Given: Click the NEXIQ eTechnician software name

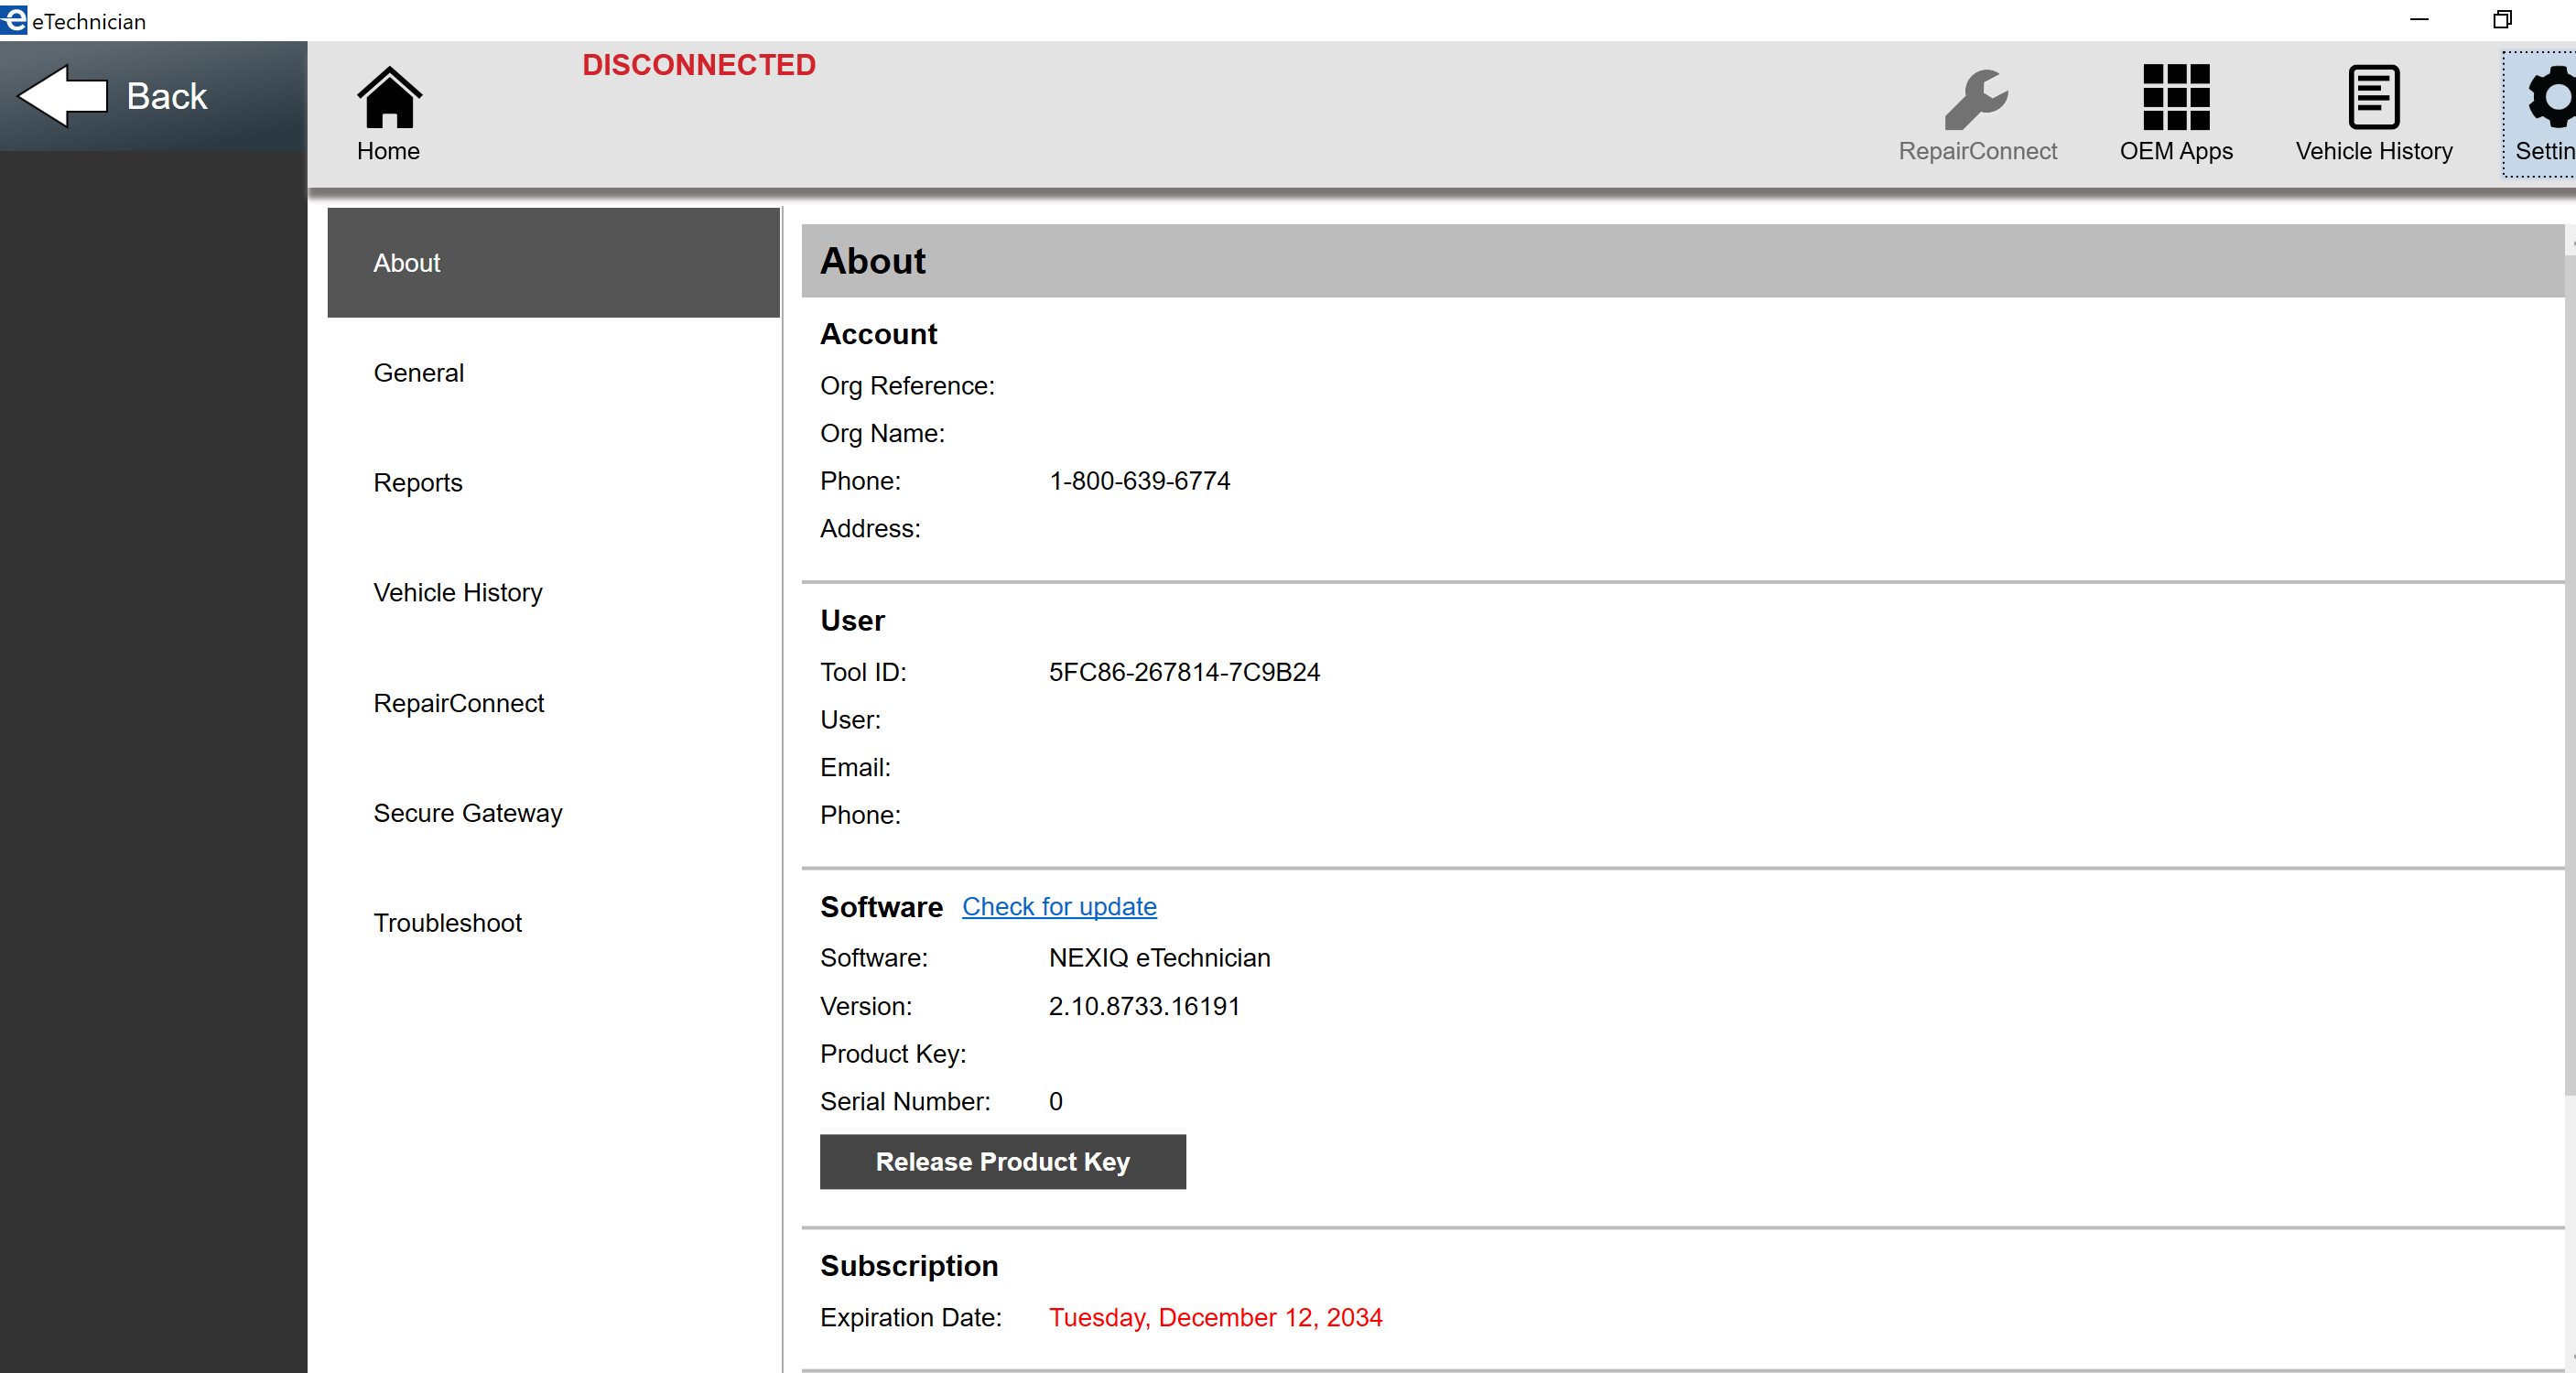Looking at the screenshot, I should coord(1159,958).
